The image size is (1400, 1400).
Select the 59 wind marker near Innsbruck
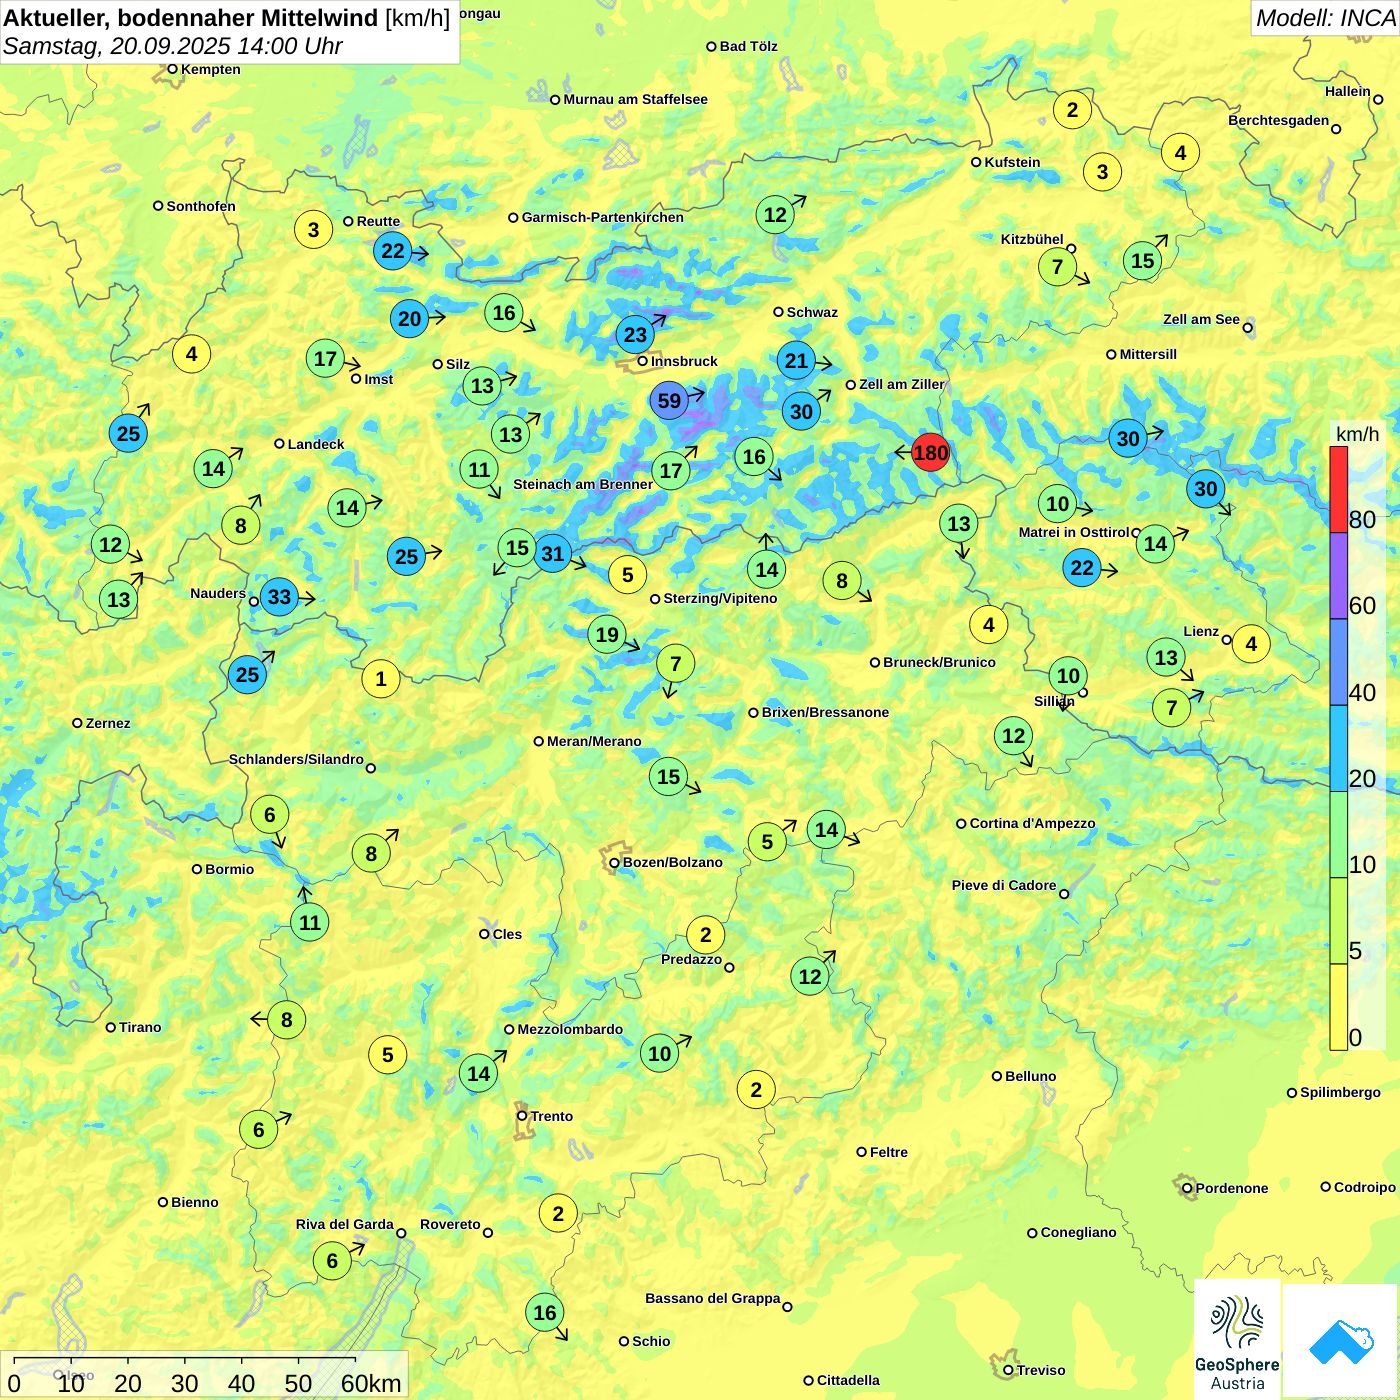pyautogui.click(x=669, y=401)
